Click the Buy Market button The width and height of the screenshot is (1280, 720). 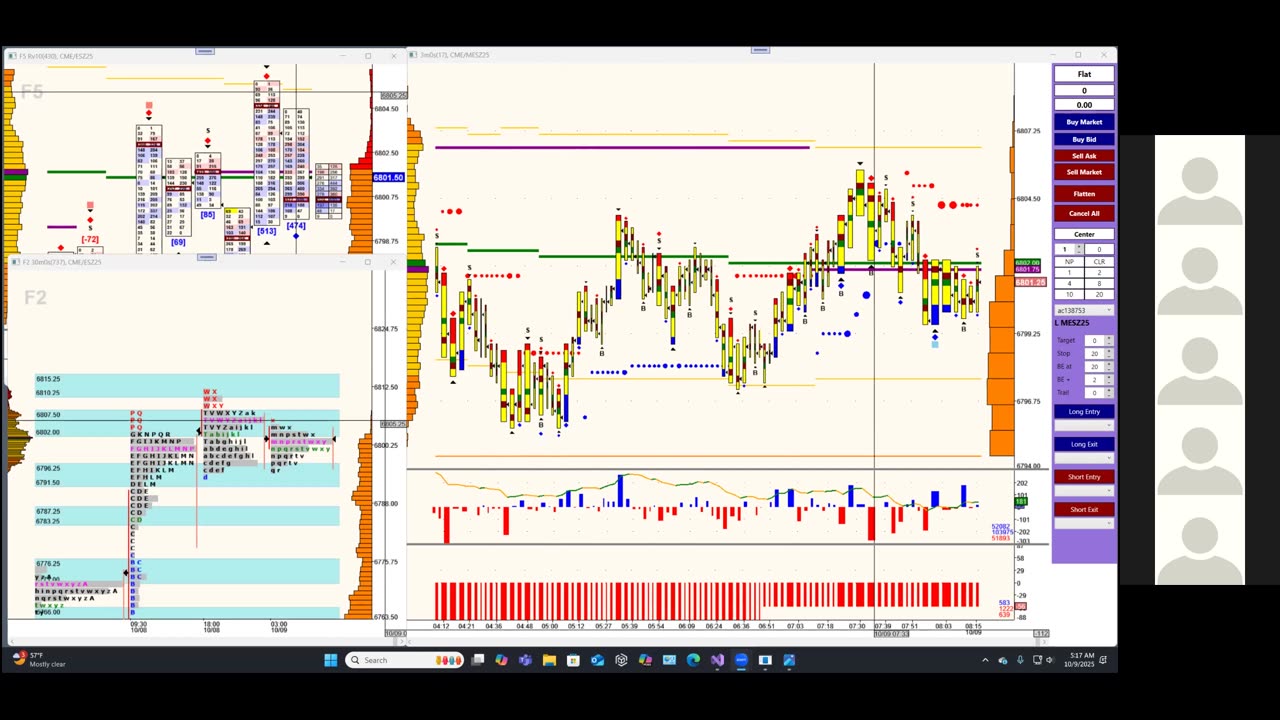(1084, 122)
